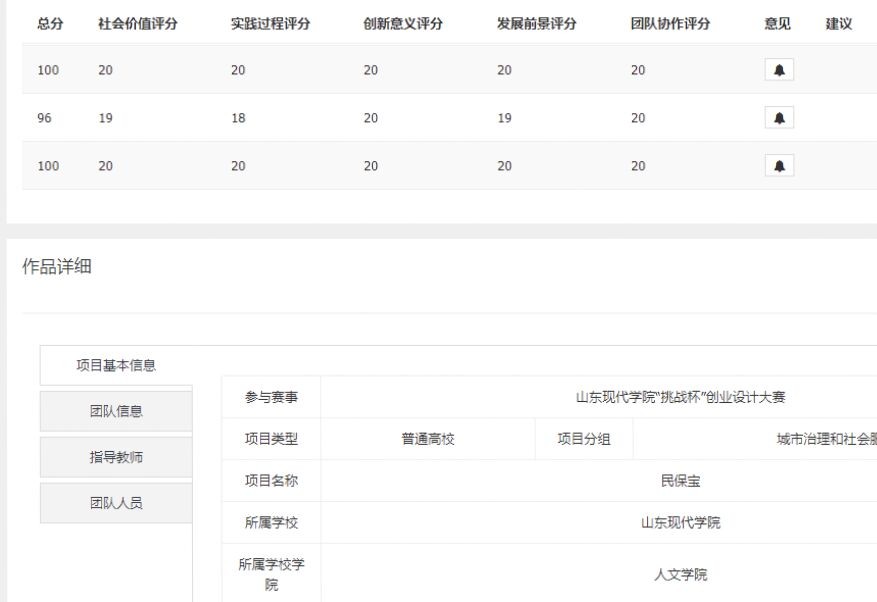Click the 意见 column header
The image size is (877, 602).
[777, 23]
